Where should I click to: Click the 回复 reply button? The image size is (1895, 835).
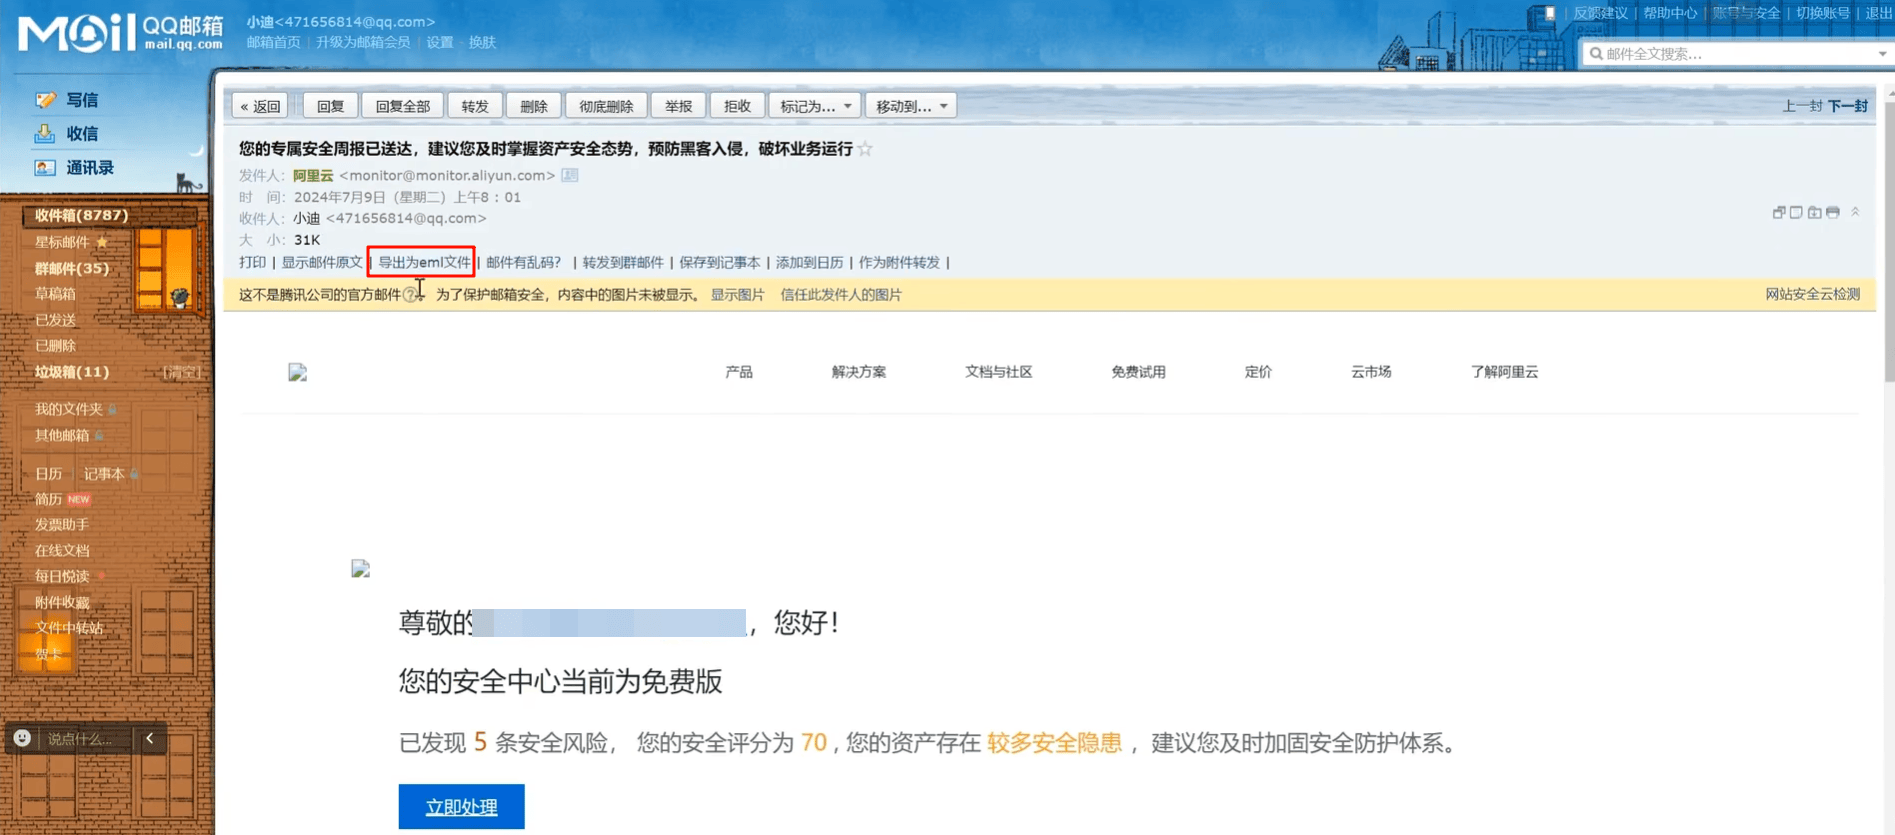coord(330,106)
